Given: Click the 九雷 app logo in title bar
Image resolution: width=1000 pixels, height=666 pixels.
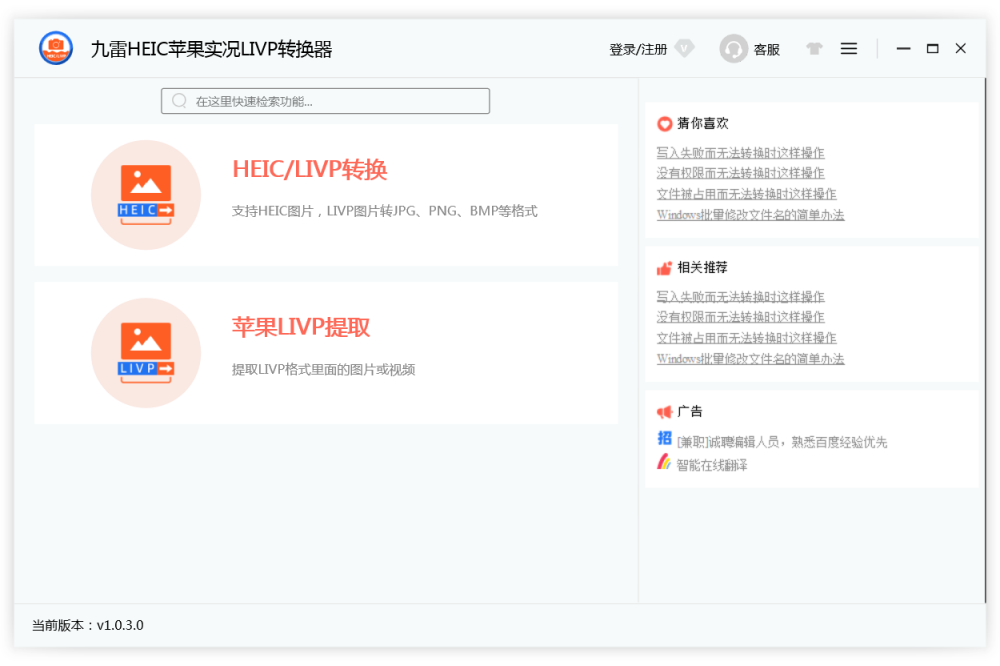Looking at the screenshot, I should 56,48.
